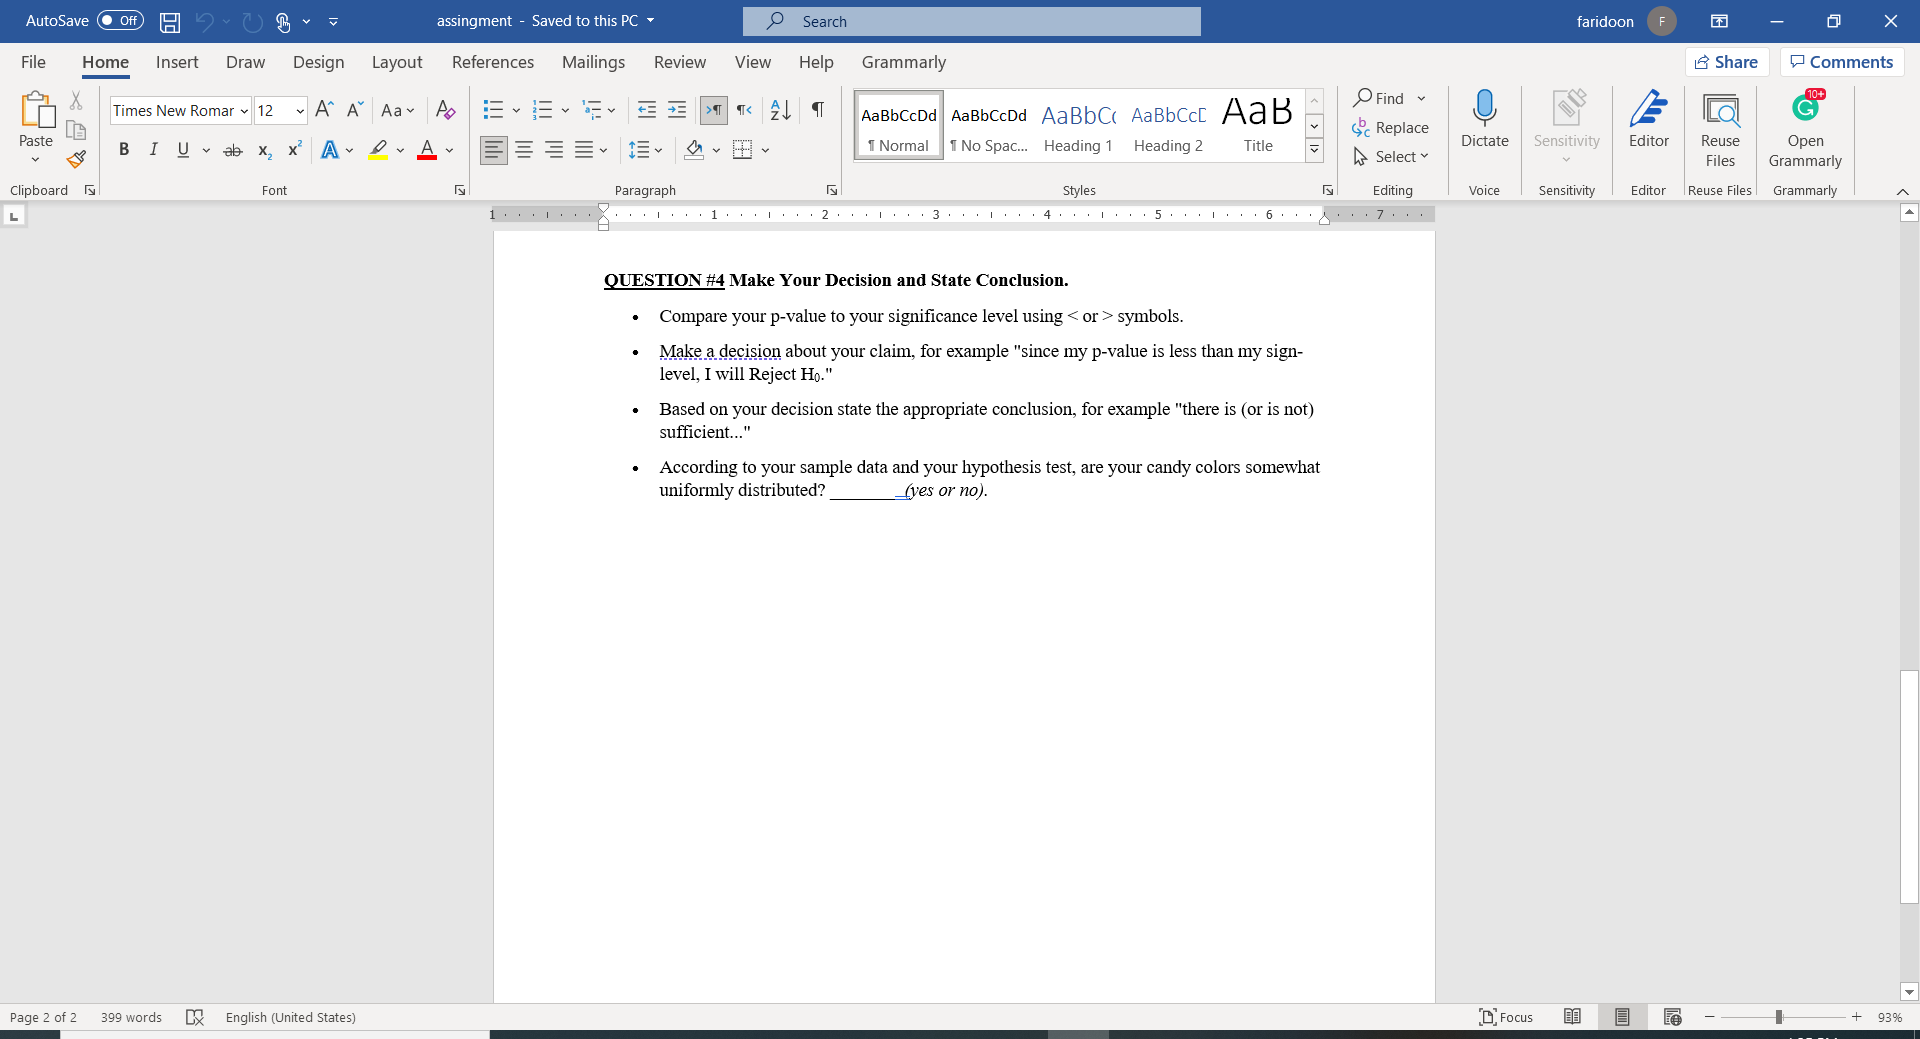Click Dictate microphone icon

tap(1484, 118)
